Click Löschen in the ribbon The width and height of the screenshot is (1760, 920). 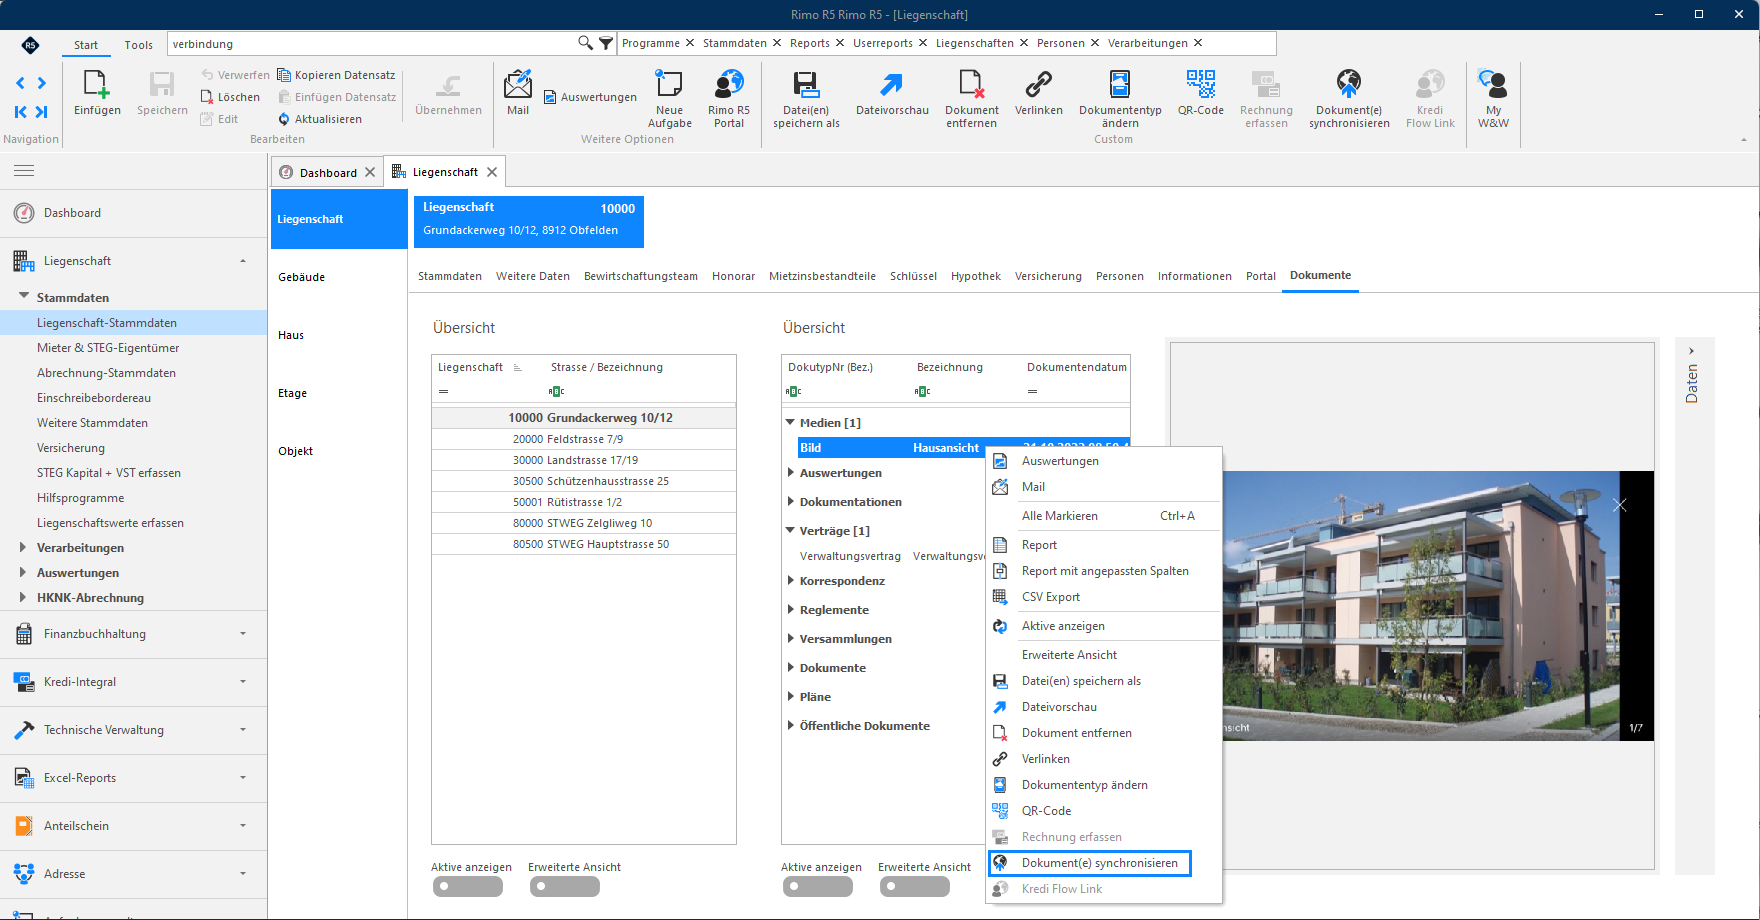(230, 97)
